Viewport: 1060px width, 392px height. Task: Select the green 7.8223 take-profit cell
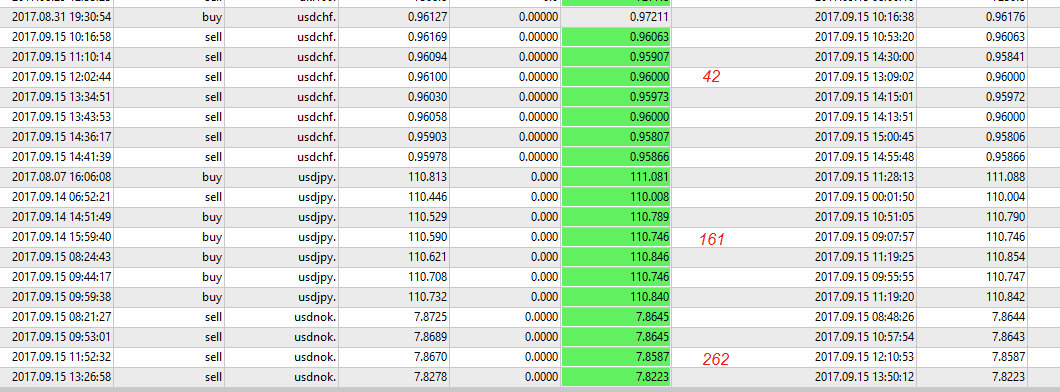point(616,377)
